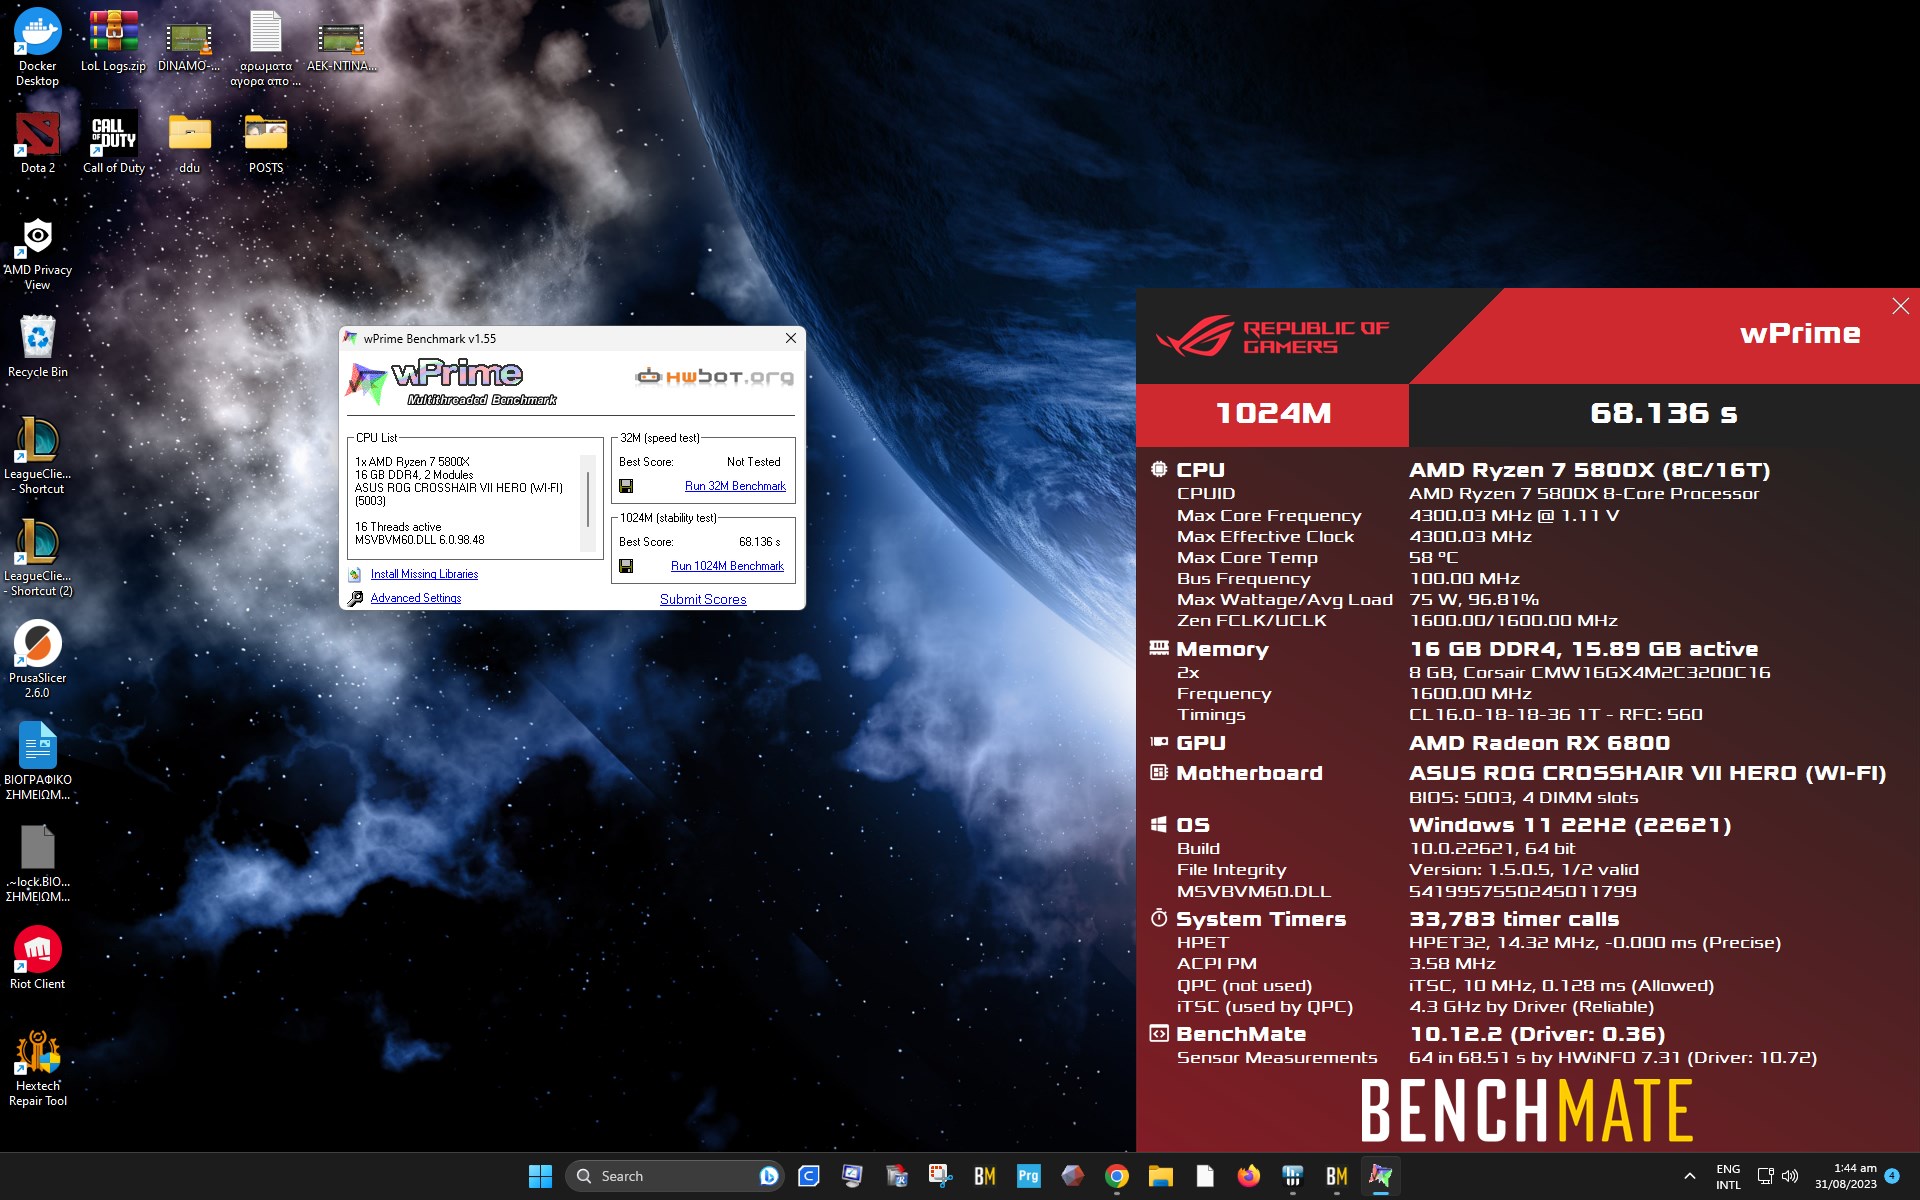Open Snipping Tool from the taskbar
Screen dimensions: 1920x1200
[940, 1176]
